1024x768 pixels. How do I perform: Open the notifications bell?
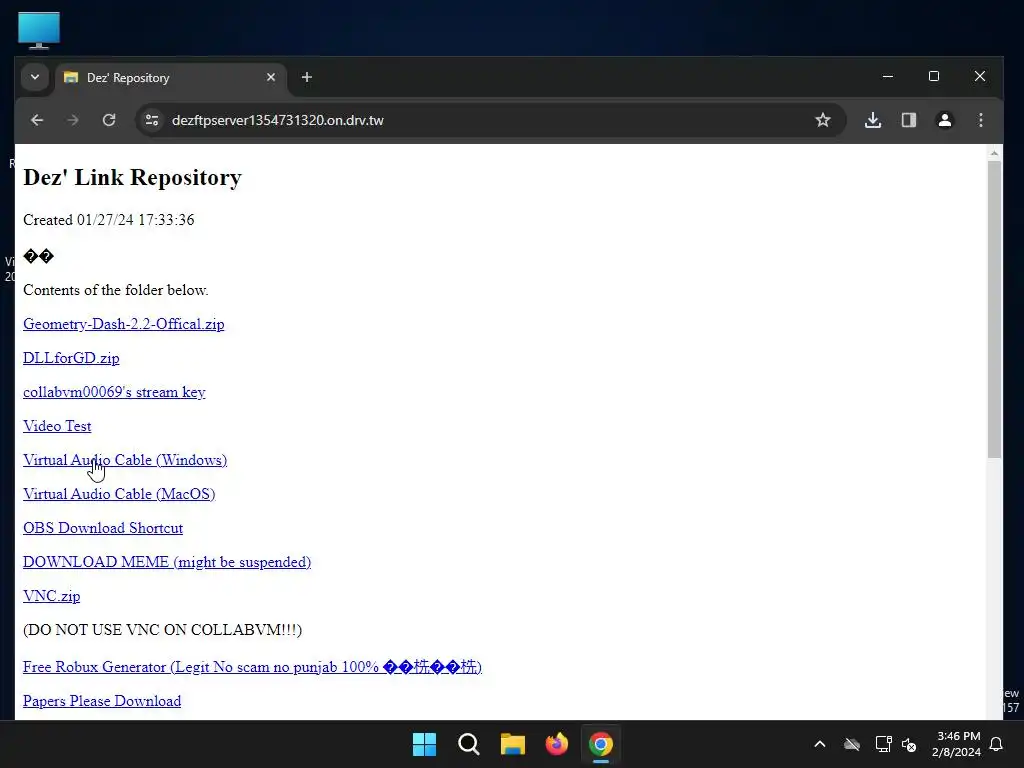[997, 744]
